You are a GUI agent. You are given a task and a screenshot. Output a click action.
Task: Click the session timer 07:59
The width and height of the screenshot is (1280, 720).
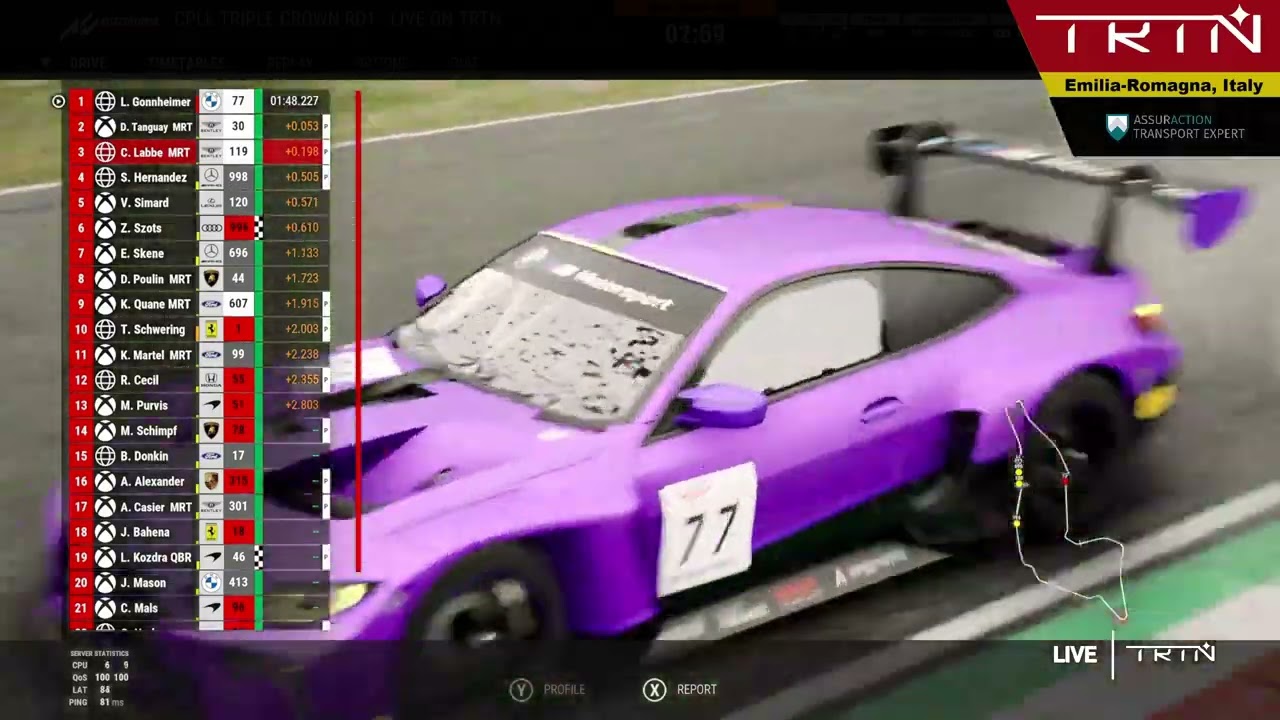pyautogui.click(x=695, y=35)
